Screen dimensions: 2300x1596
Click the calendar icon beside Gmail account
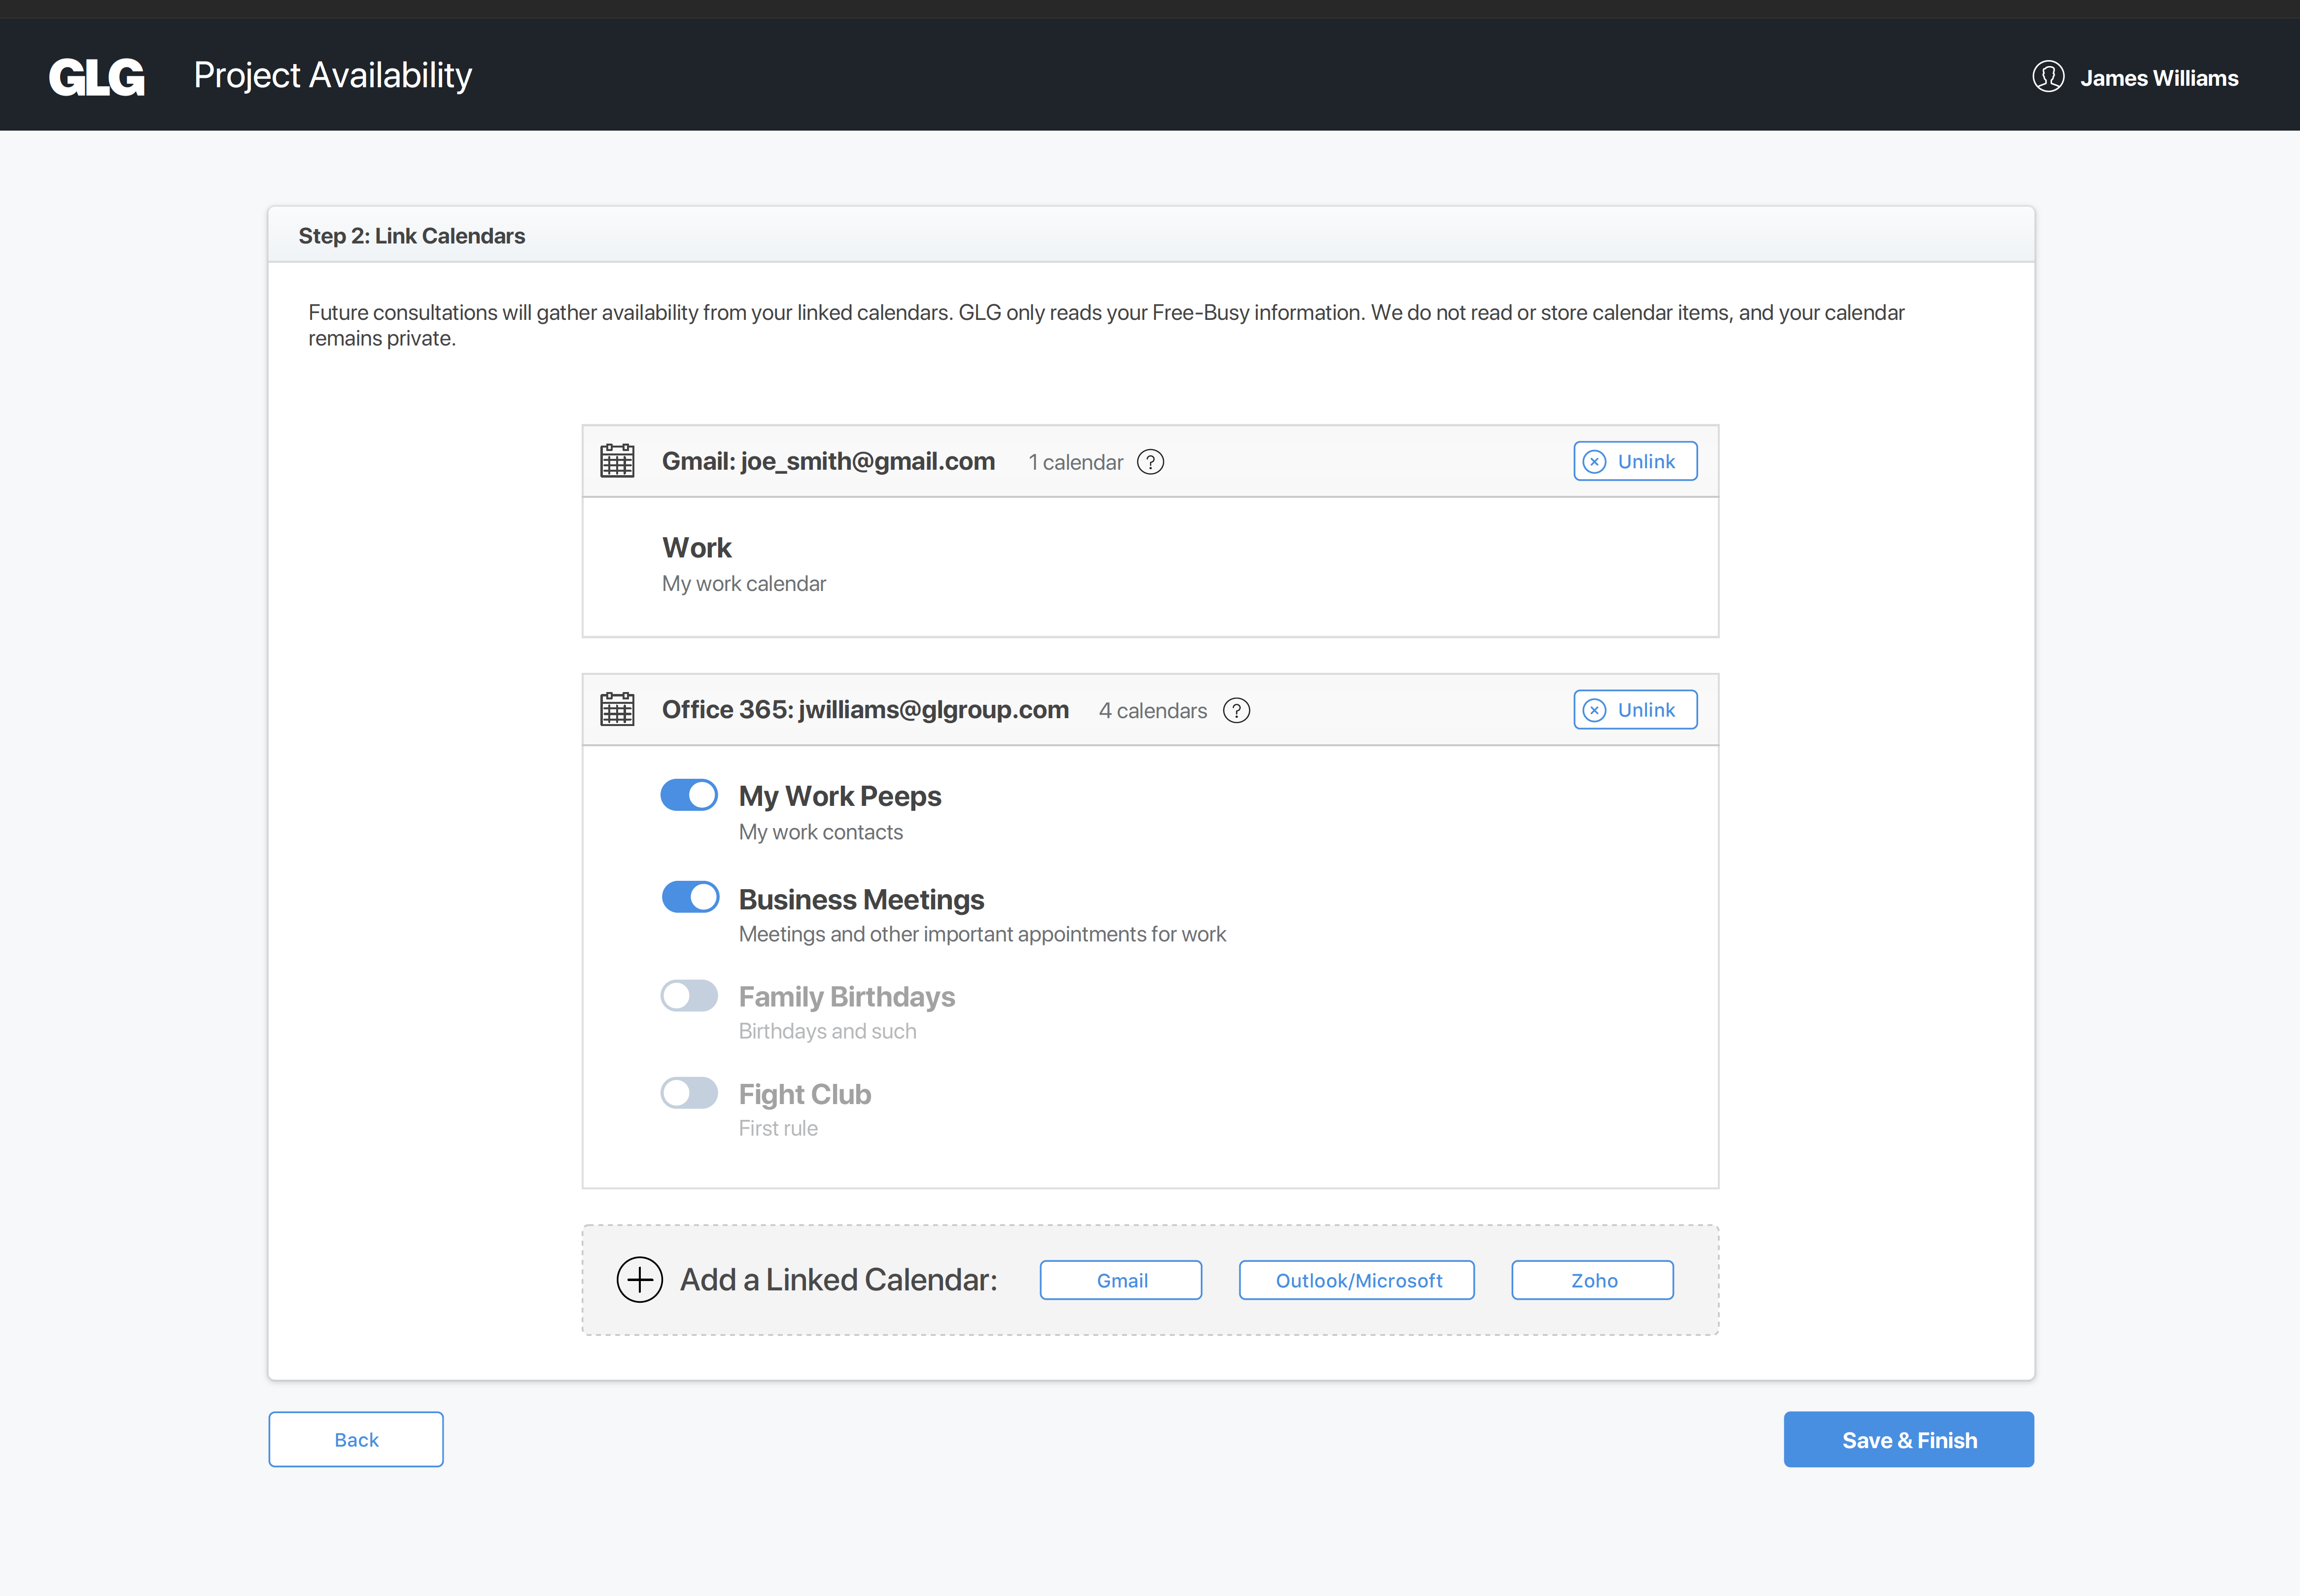pos(617,461)
